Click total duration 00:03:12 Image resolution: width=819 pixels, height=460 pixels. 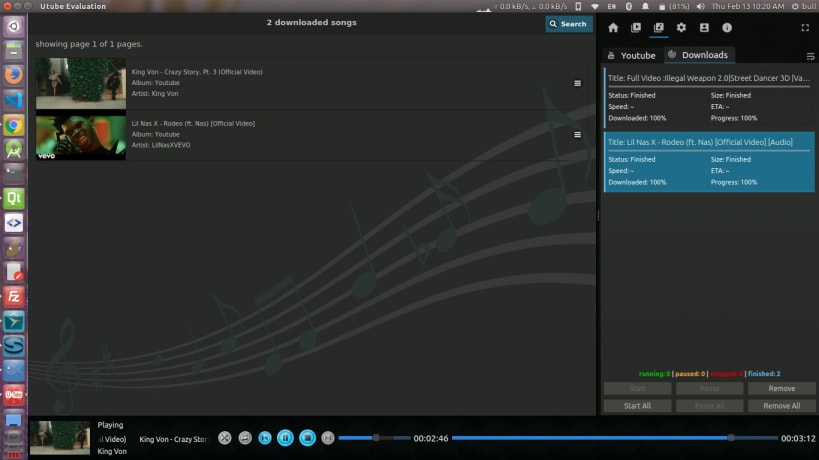798,439
